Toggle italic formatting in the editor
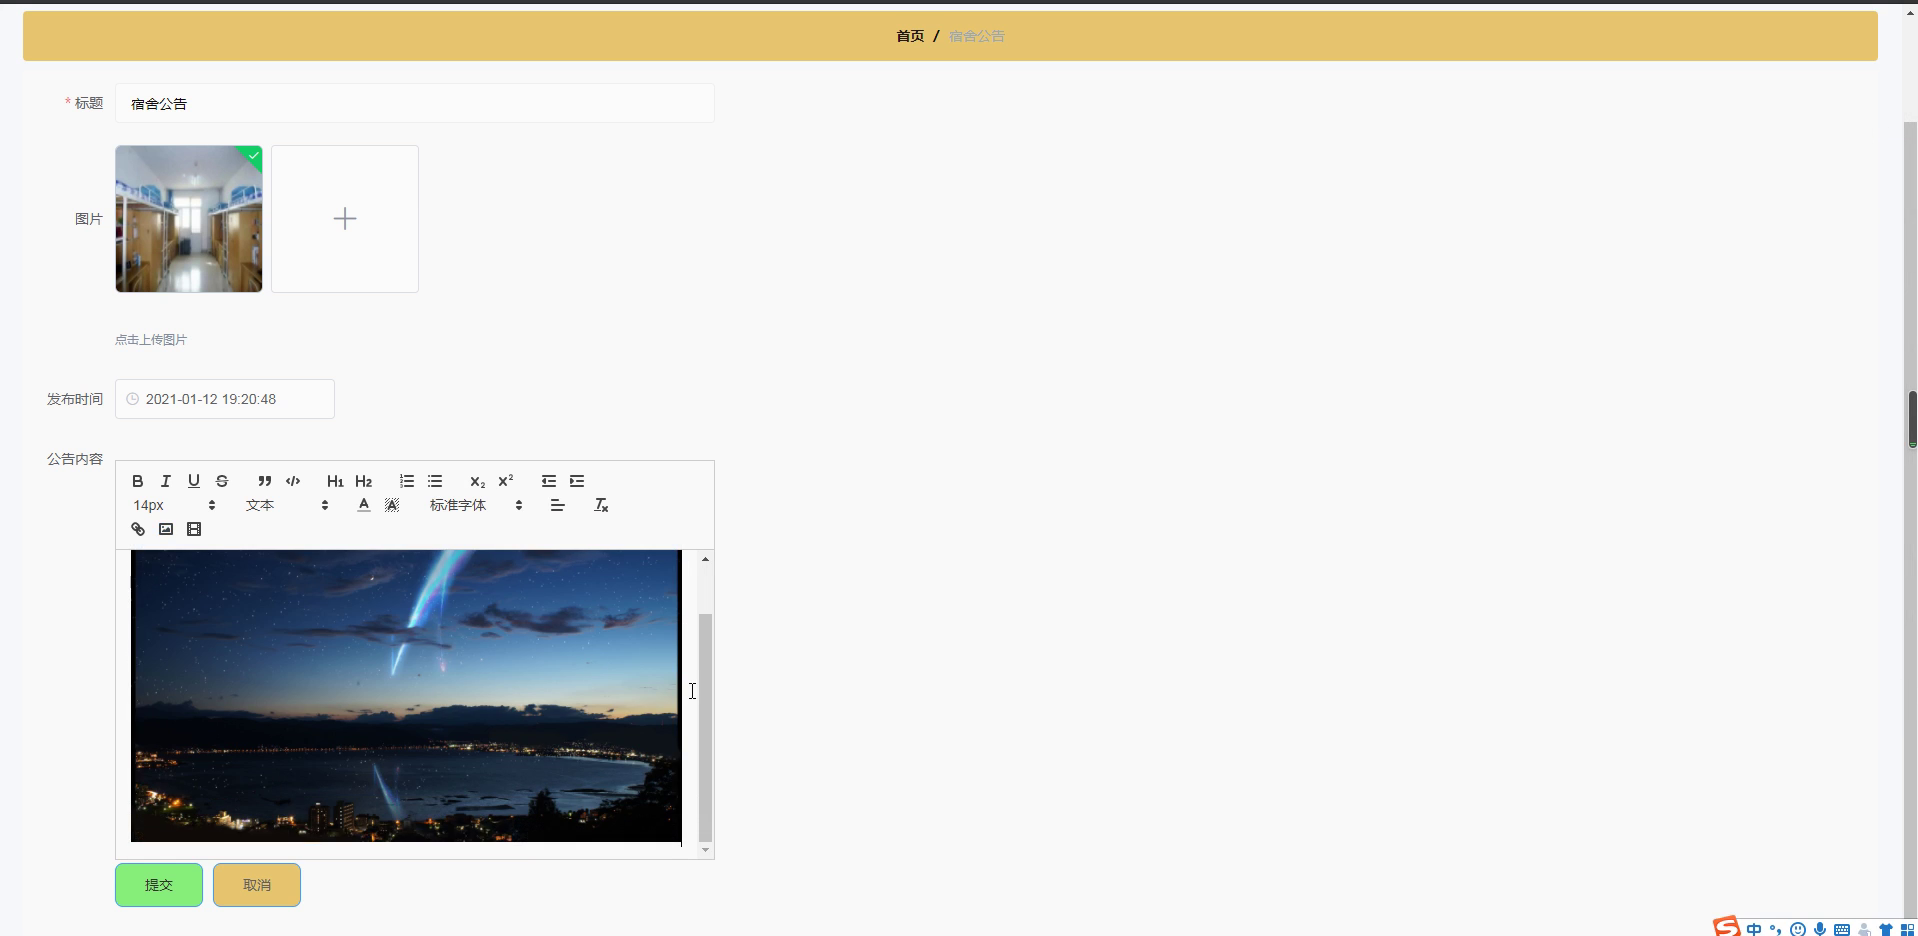Viewport: 1918px width, 936px height. (x=166, y=481)
